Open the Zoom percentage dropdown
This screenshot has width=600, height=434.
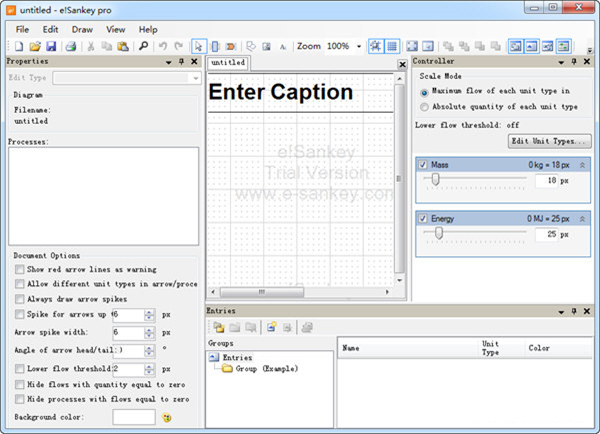point(359,46)
